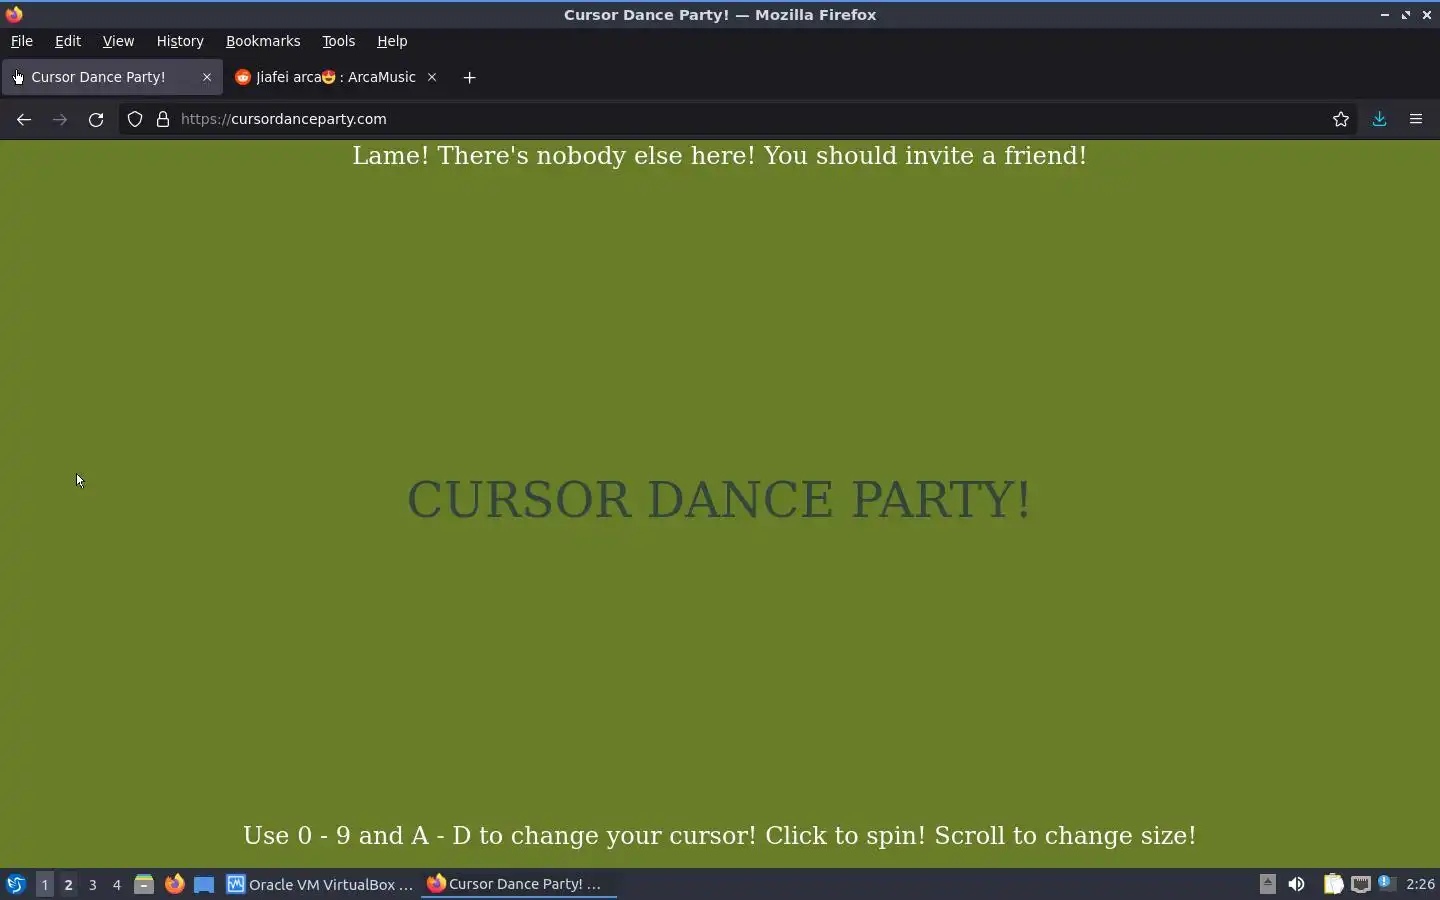Open the clipboard manager tray icon
Image resolution: width=1440 pixels, height=900 pixels.
click(x=1333, y=884)
